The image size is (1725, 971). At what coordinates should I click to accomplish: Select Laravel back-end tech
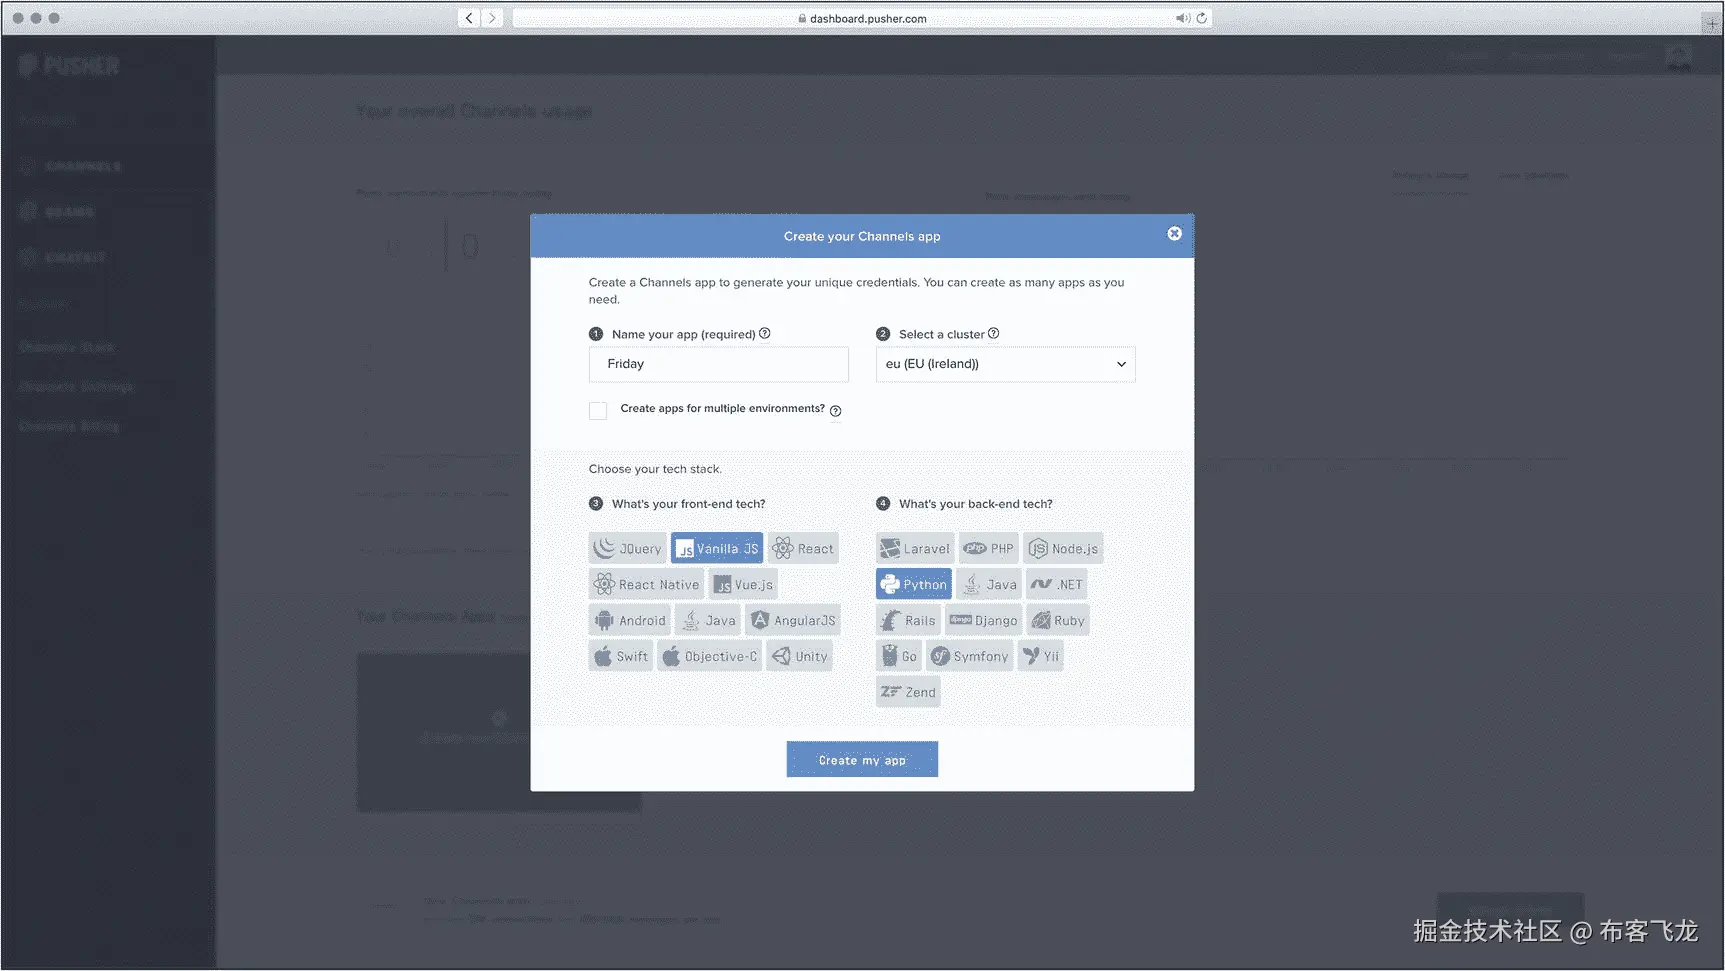click(x=914, y=548)
